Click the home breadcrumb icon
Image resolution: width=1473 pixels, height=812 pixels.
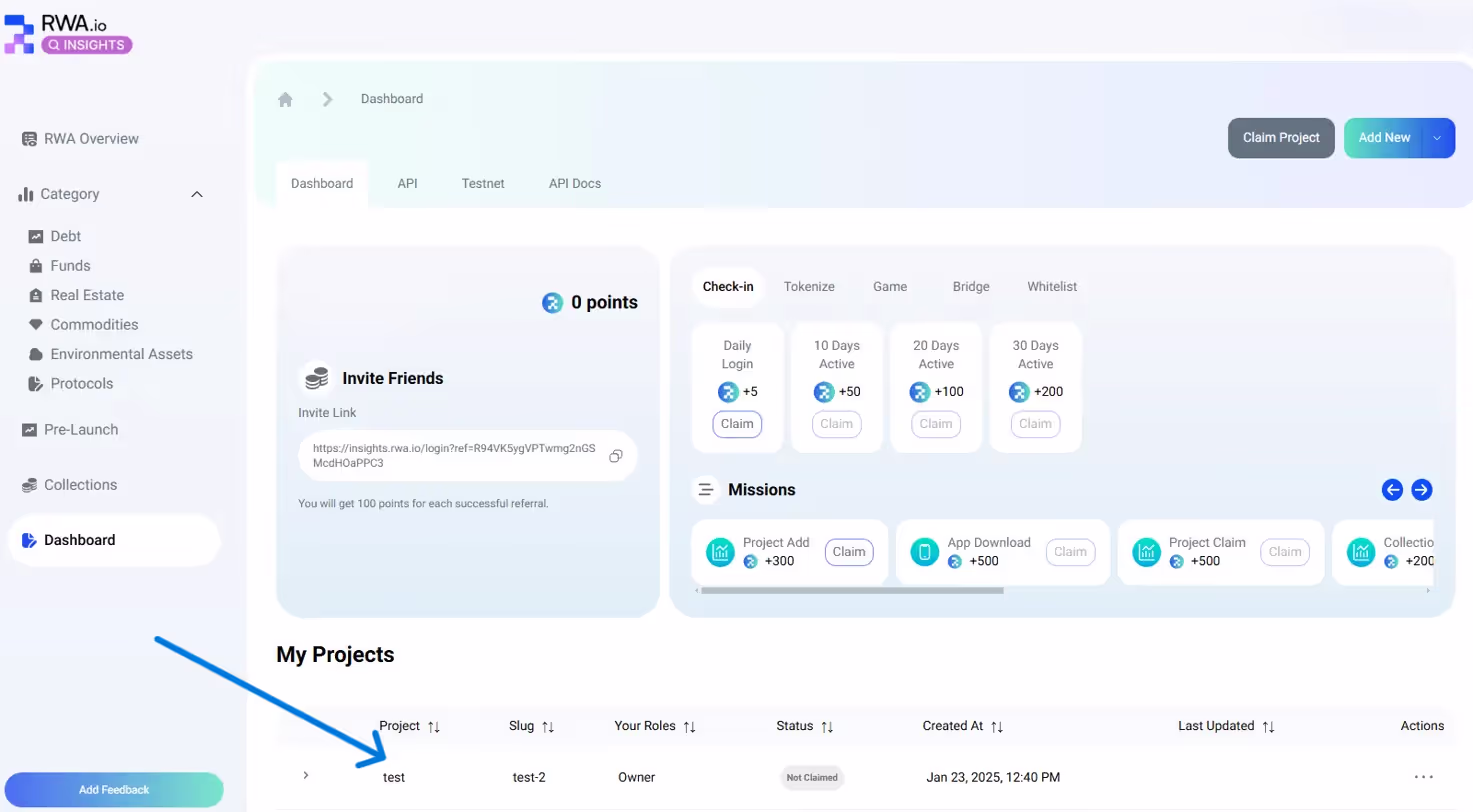tap(286, 99)
